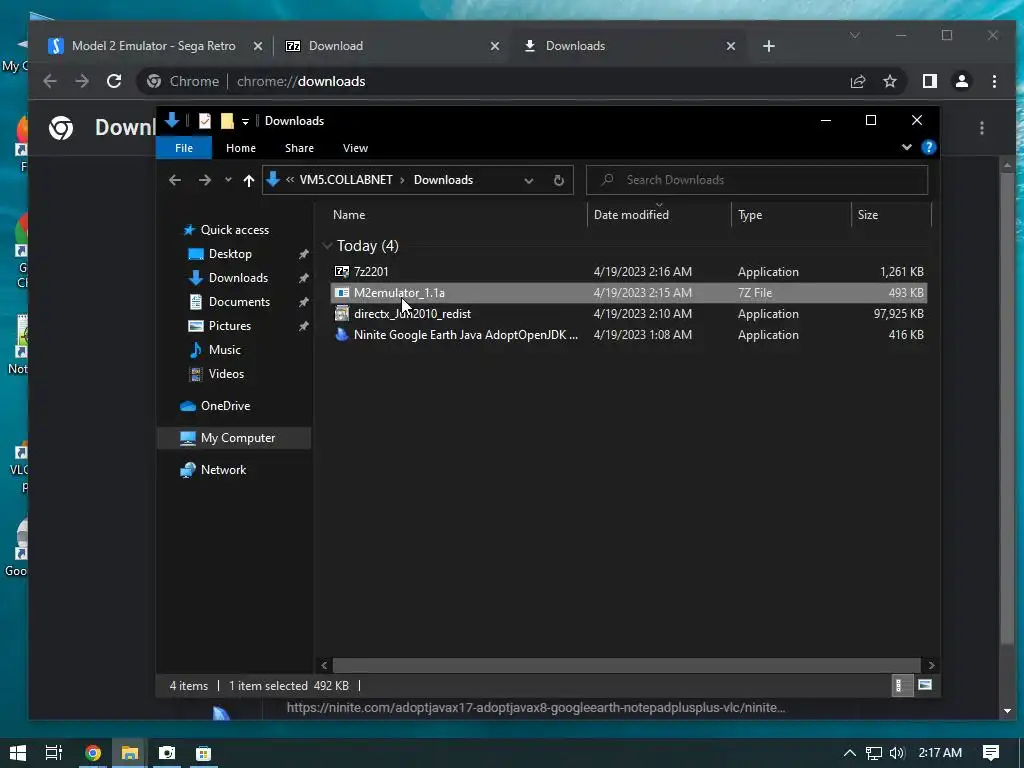Viewport: 1024px width, 768px height.
Task: Bookmark this page with star icon
Action: tap(889, 82)
